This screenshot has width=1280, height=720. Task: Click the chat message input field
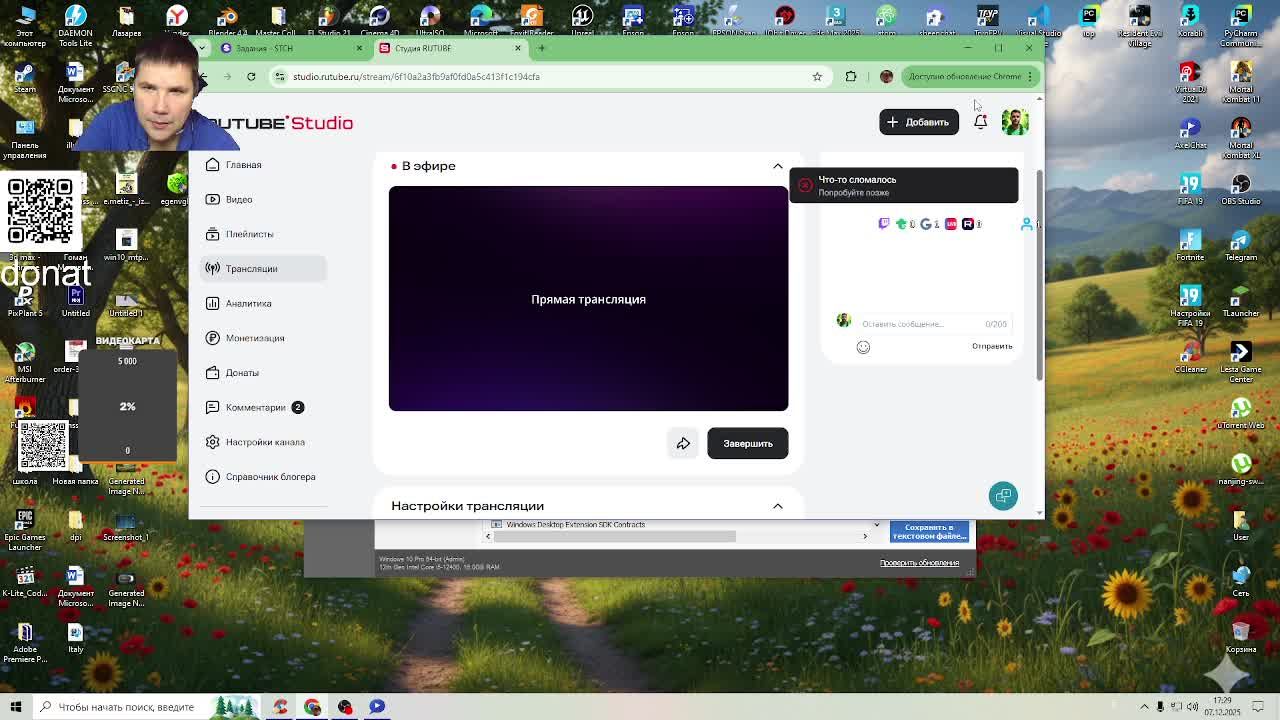(934, 324)
